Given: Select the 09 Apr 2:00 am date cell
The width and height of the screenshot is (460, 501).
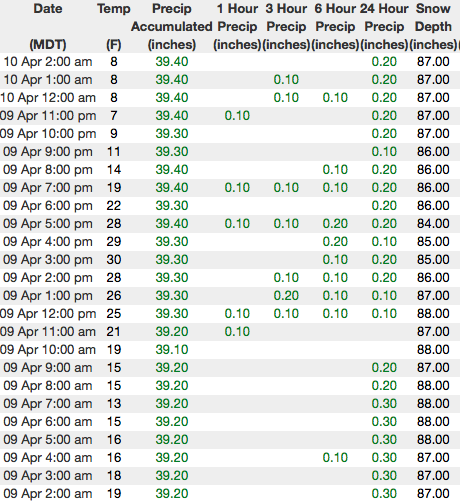Looking at the screenshot, I should (48, 494).
